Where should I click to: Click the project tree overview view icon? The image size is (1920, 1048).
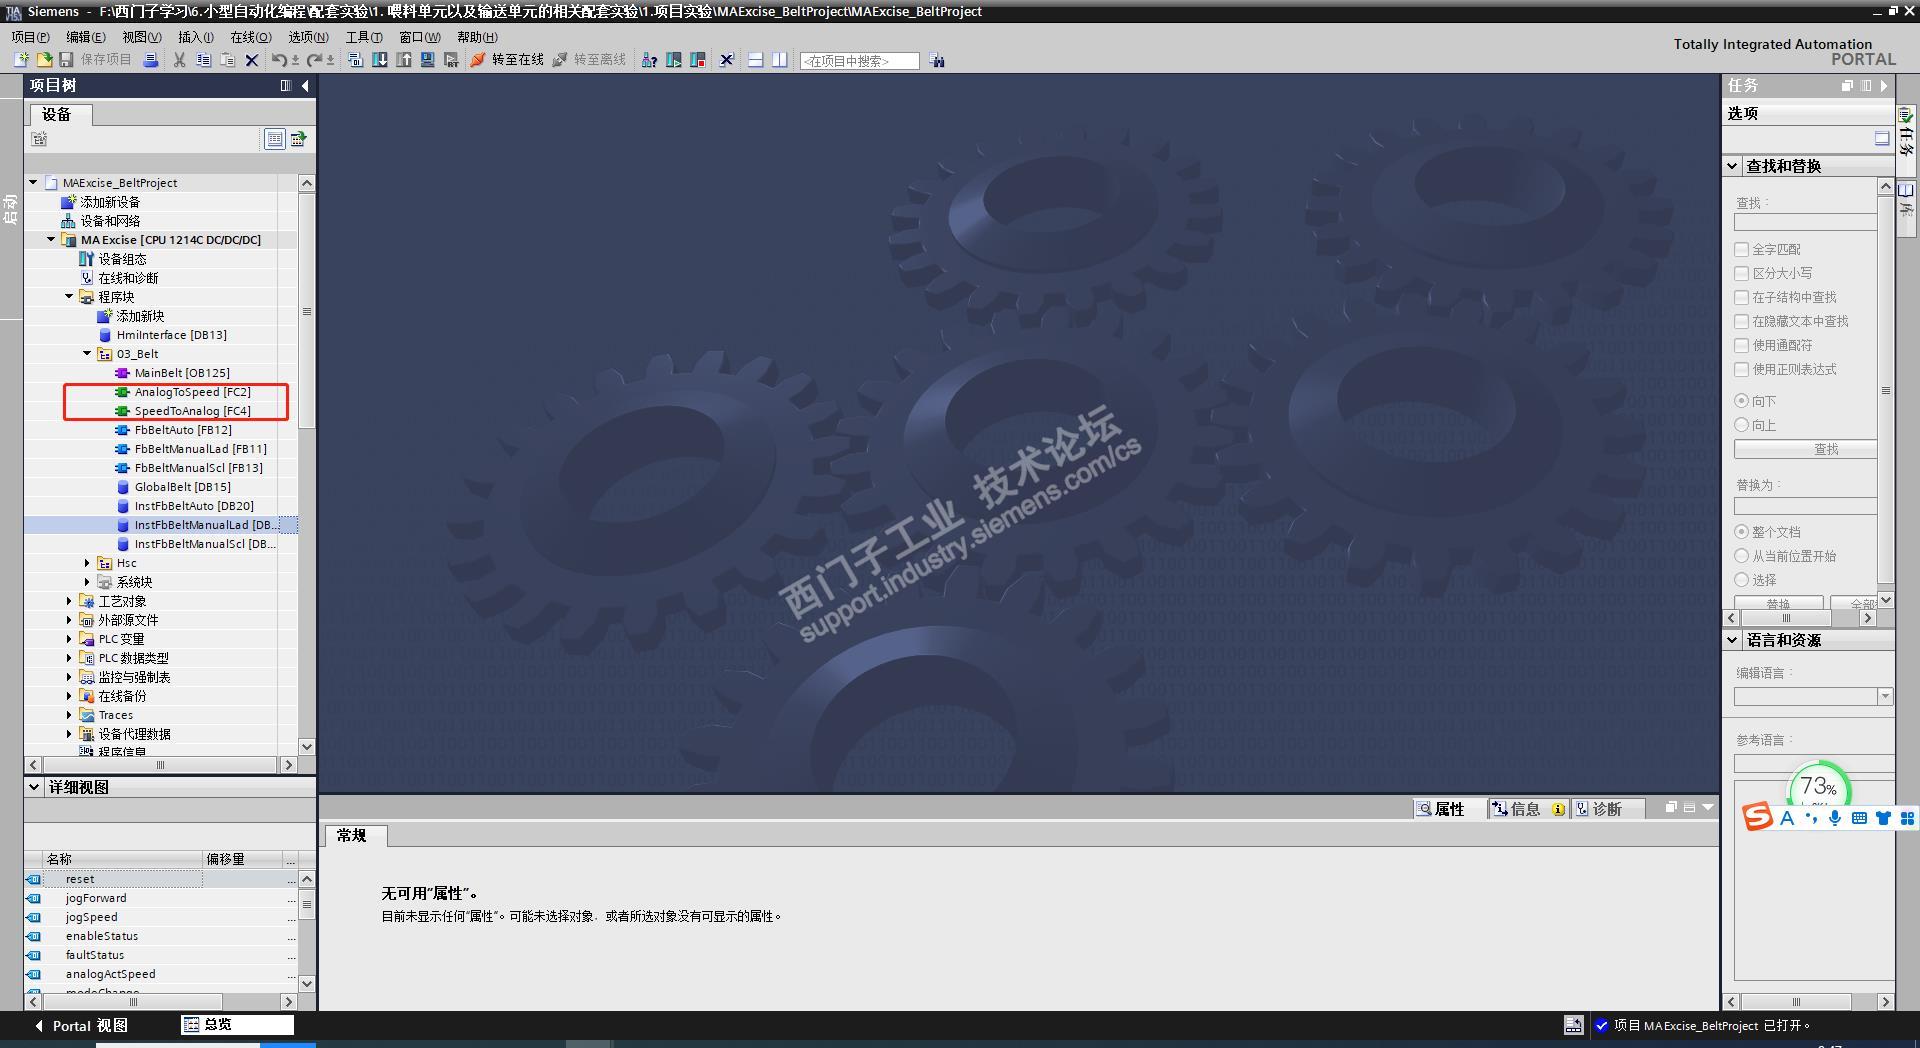275,139
